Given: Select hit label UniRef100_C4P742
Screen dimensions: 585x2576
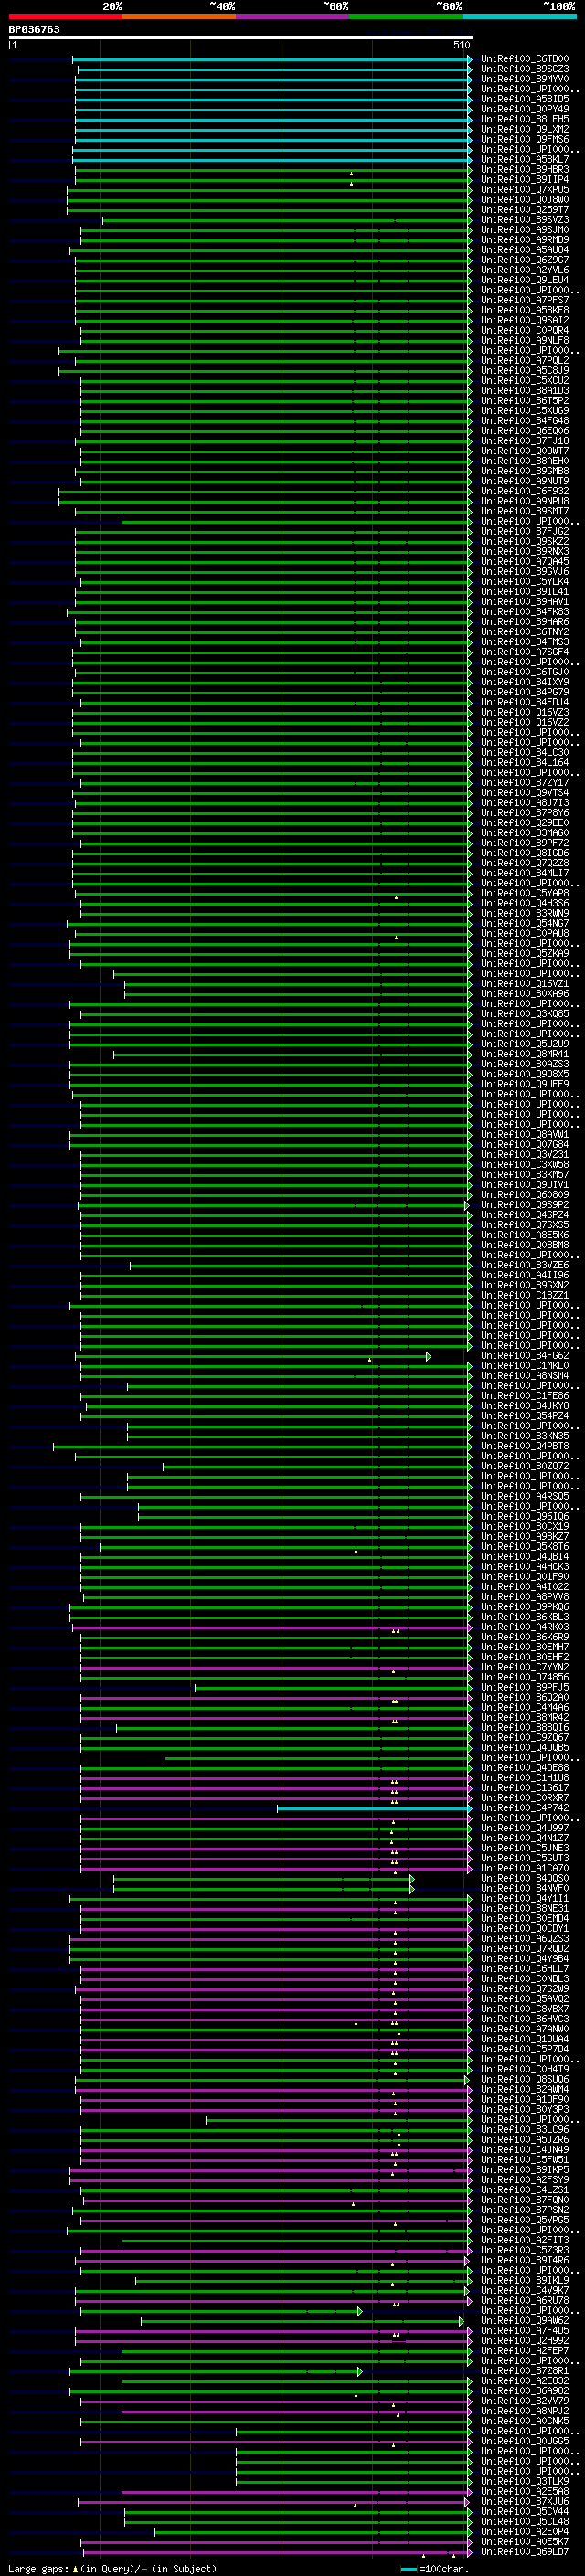Looking at the screenshot, I should [x=525, y=1808].
